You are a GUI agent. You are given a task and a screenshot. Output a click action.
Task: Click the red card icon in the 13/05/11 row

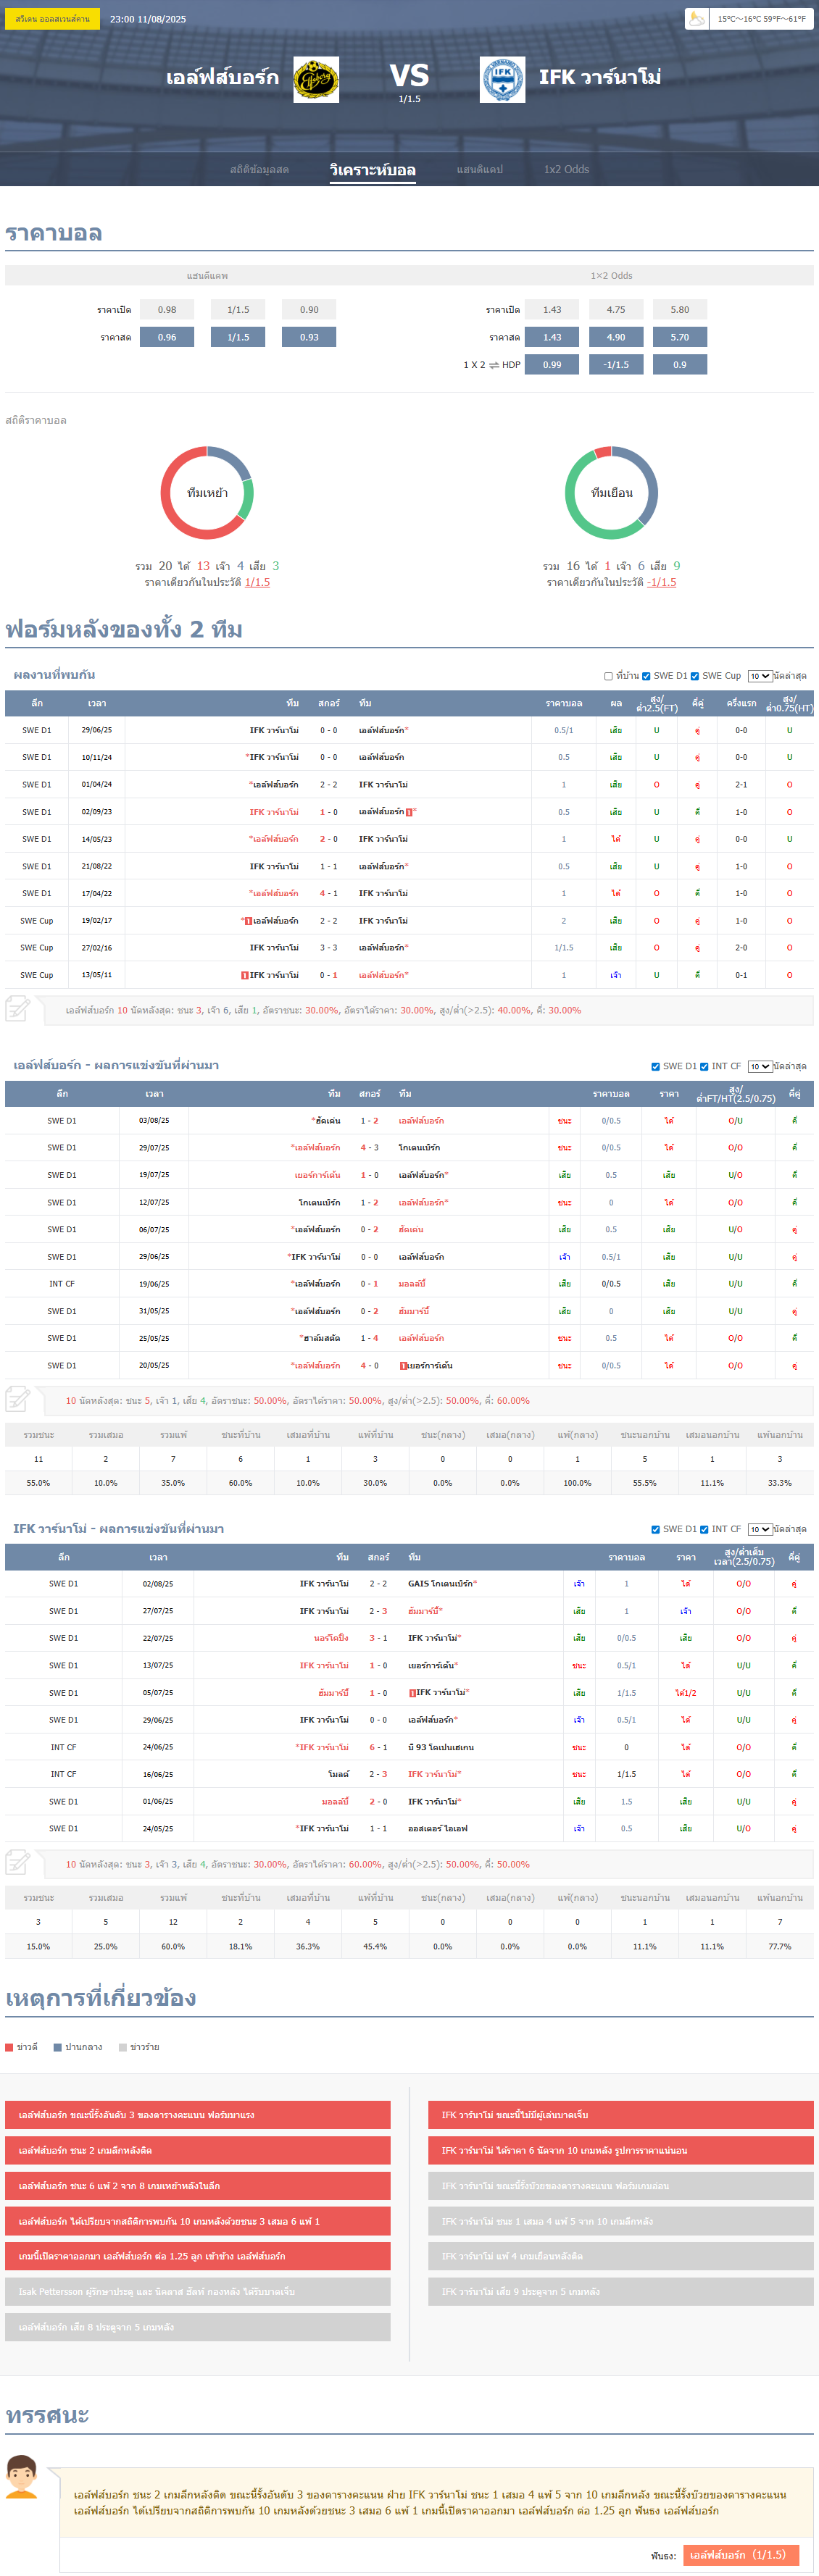pyautogui.click(x=245, y=975)
